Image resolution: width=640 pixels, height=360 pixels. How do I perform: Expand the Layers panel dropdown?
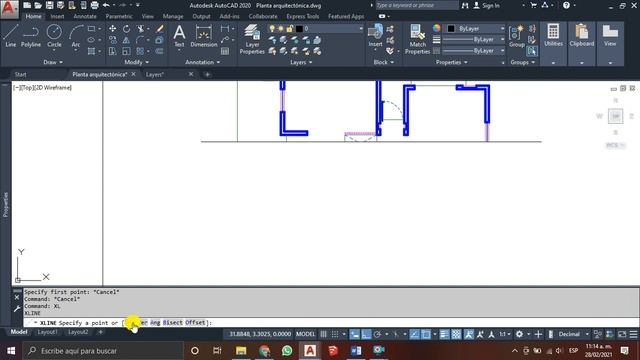tap(301, 62)
